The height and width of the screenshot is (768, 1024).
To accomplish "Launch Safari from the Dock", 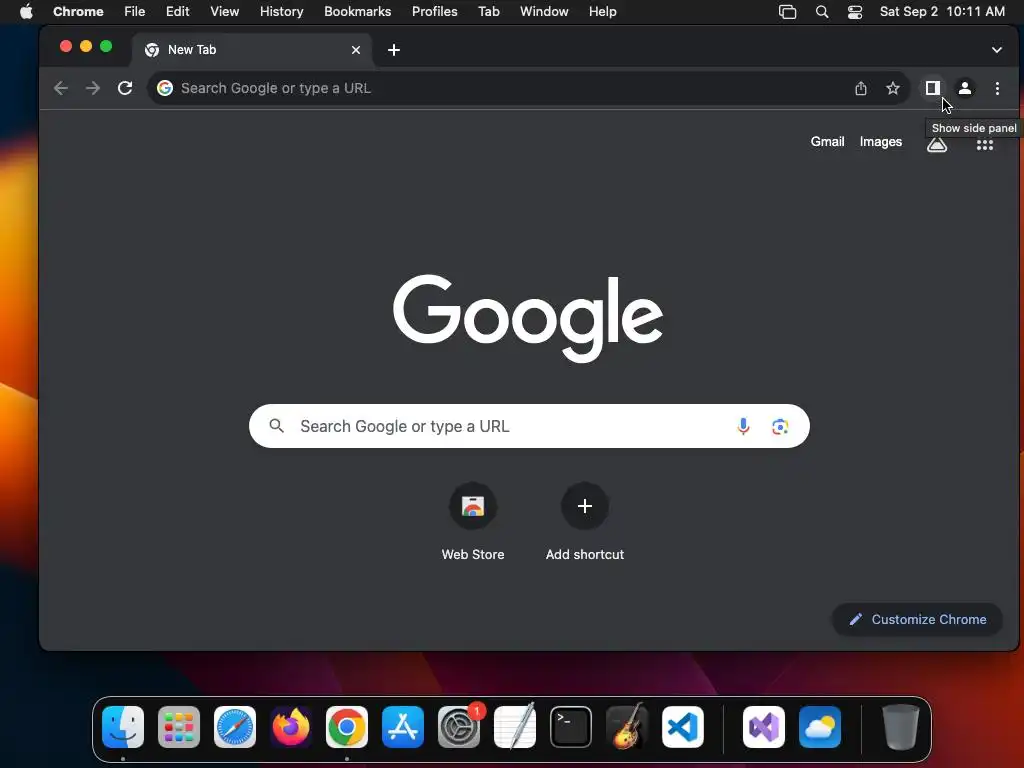I will click(235, 727).
